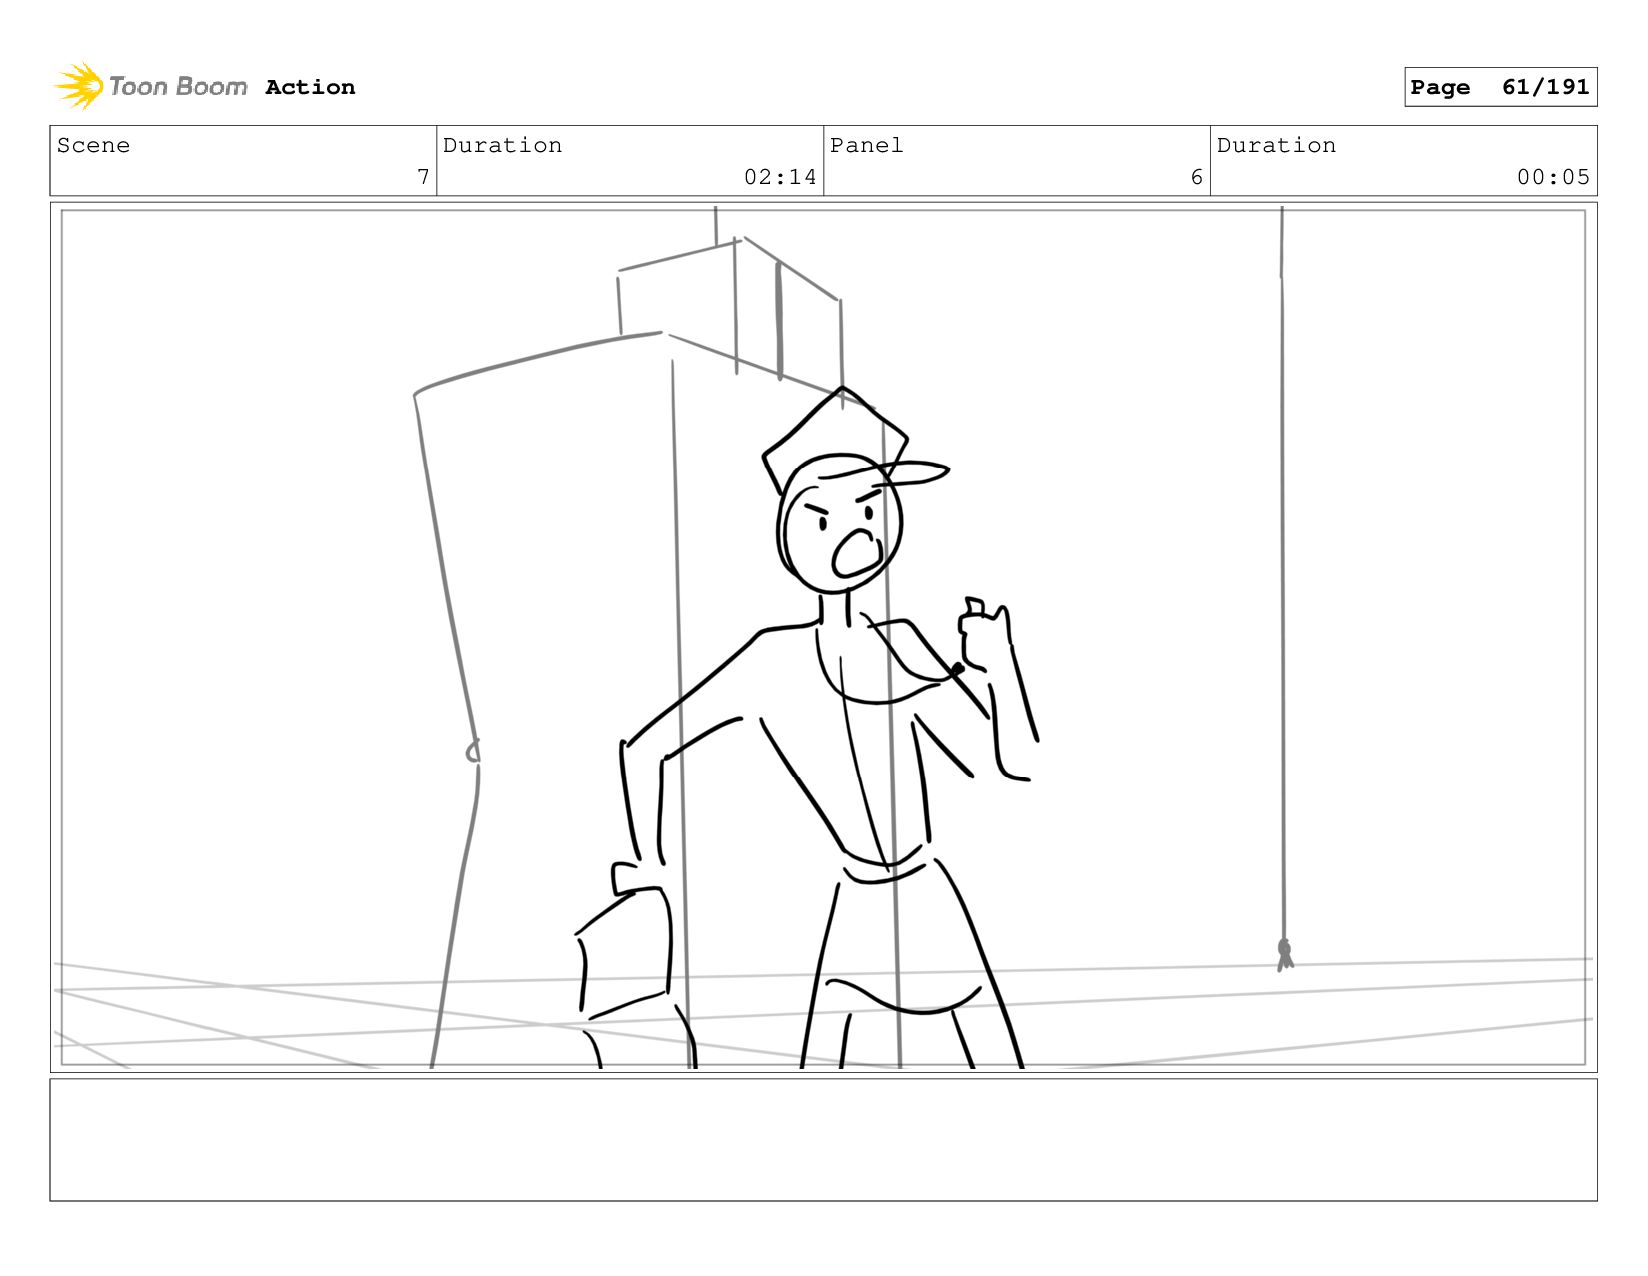Screen dimensions: 1648x1276
Task: Click the storyboard panel sketch of the shouting character
Action: 823,637
